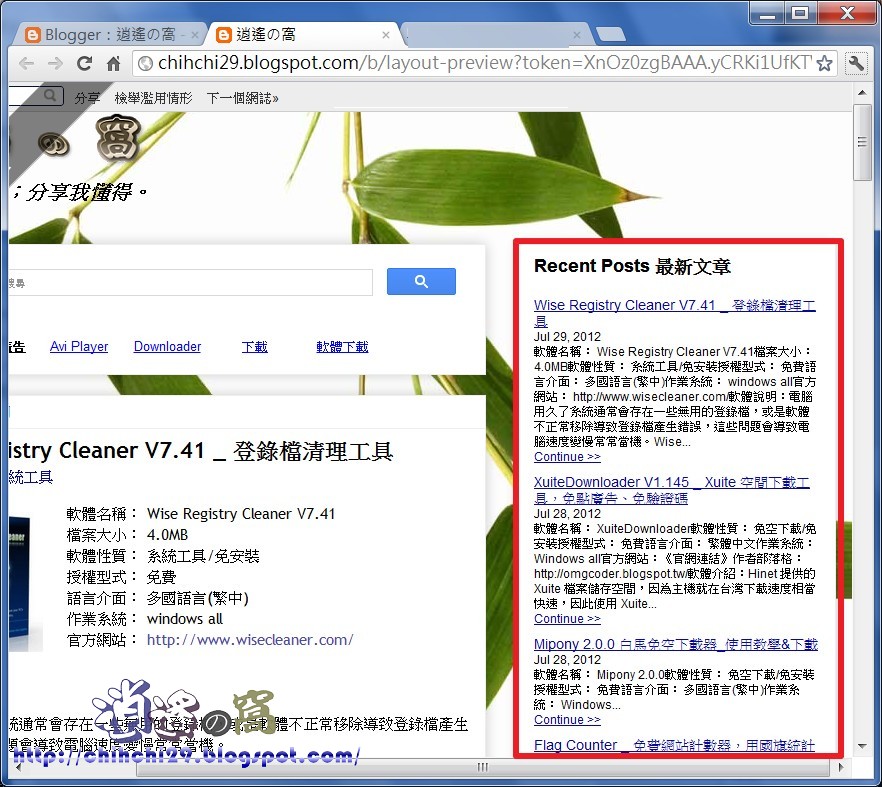Focus the blog search text box
The height and width of the screenshot is (787, 882).
click(190, 282)
